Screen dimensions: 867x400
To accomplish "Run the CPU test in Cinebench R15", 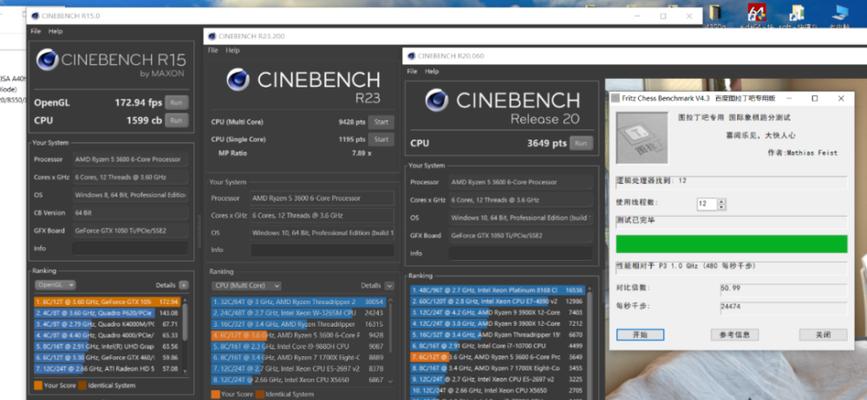I will point(176,120).
